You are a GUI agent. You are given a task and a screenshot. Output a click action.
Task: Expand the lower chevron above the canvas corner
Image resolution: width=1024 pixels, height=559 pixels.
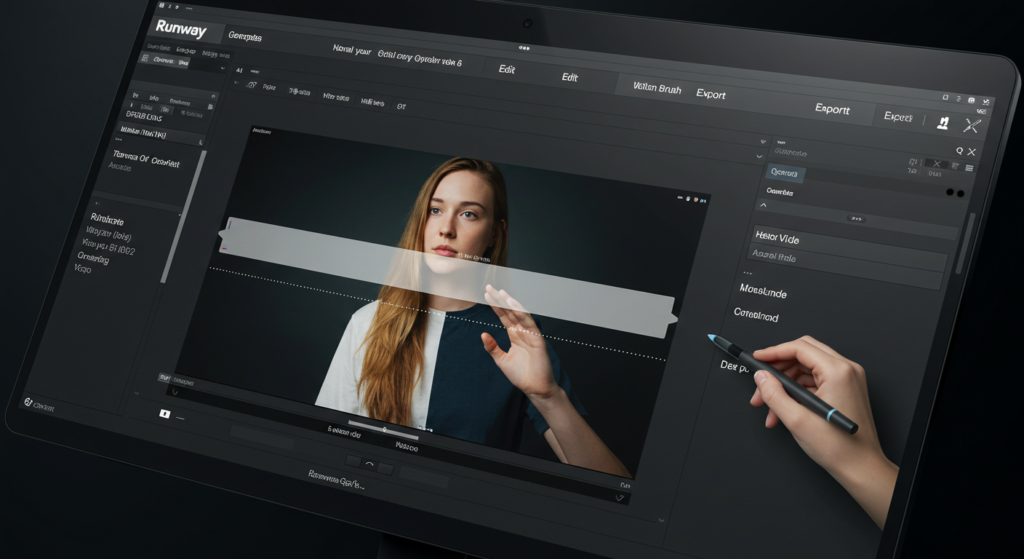click(759, 157)
